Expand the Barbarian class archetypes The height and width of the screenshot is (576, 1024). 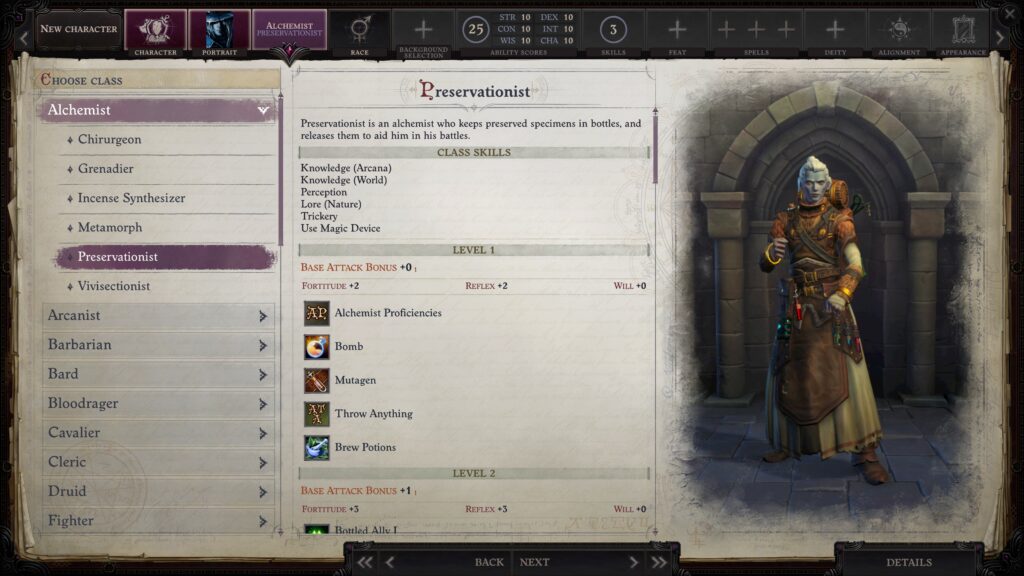[x=263, y=345]
